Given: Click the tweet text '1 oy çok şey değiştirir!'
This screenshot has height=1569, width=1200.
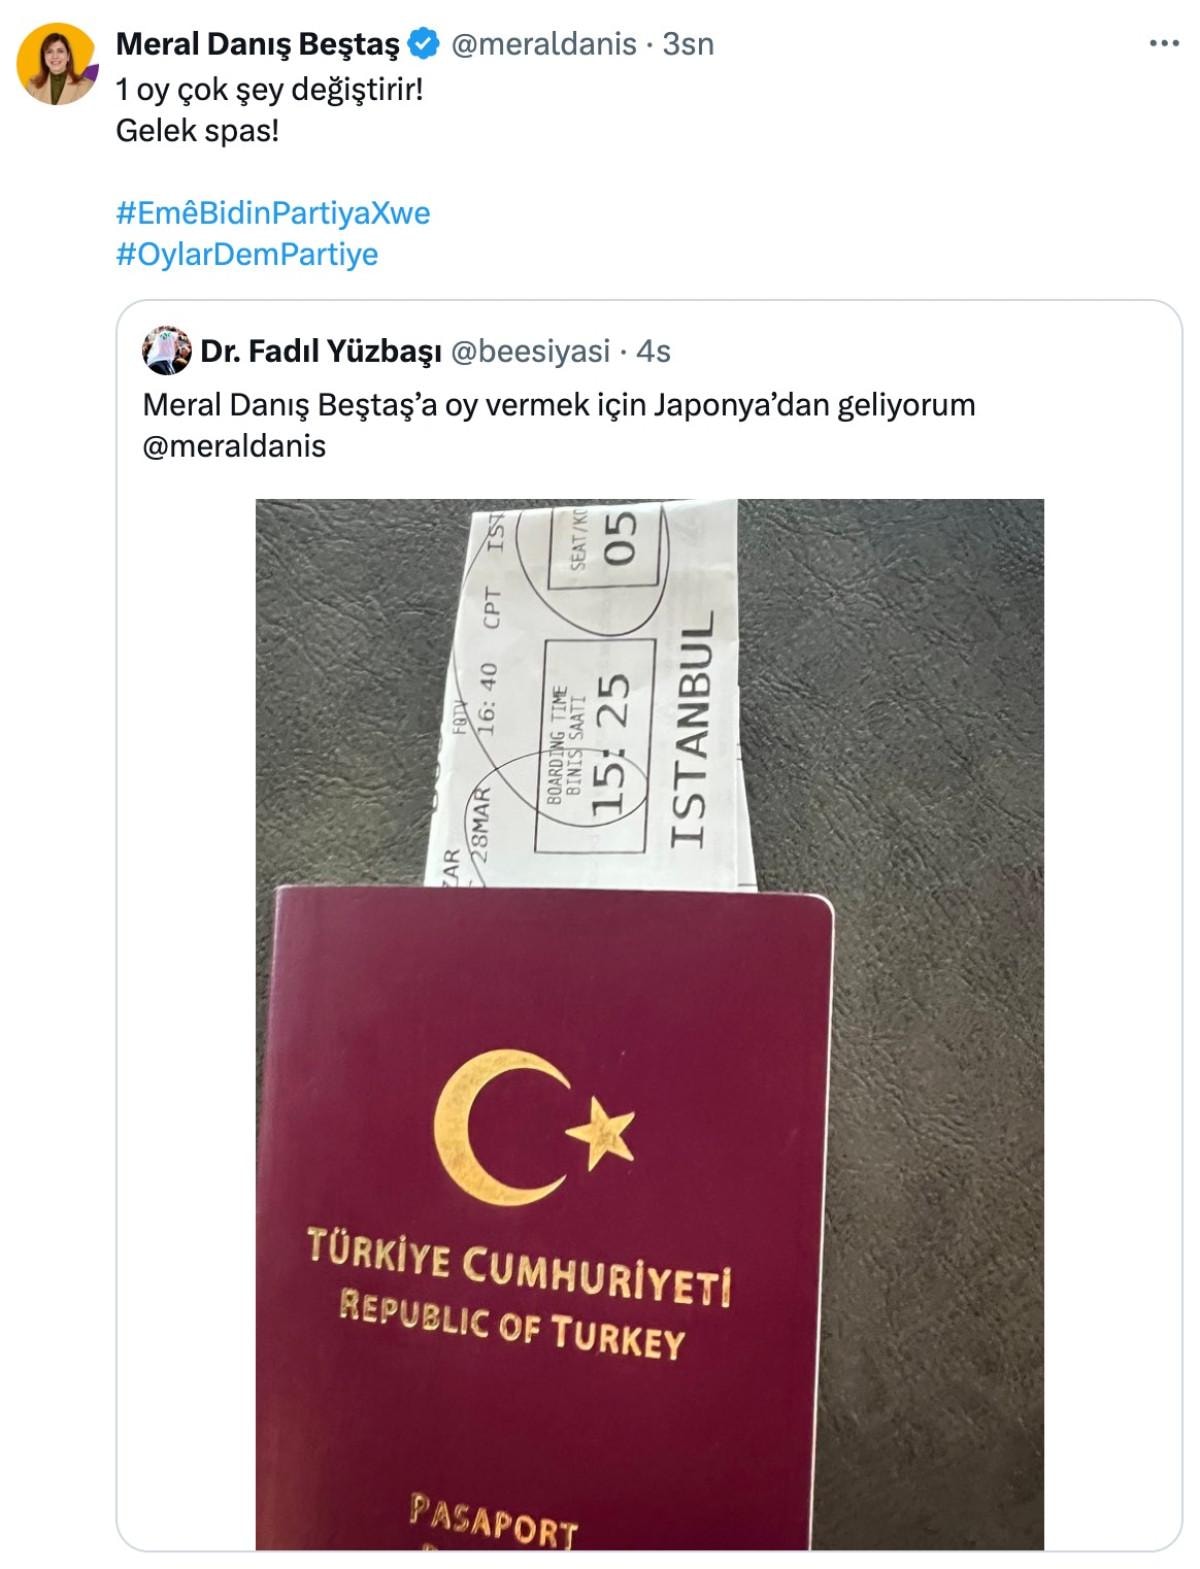Looking at the screenshot, I should tap(270, 90).
